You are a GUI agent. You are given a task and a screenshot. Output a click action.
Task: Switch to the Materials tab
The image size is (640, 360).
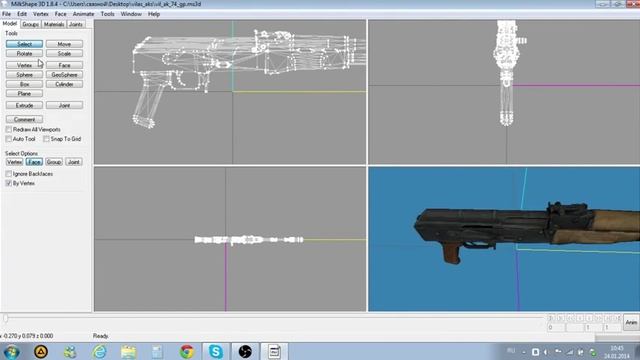click(54, 24)
